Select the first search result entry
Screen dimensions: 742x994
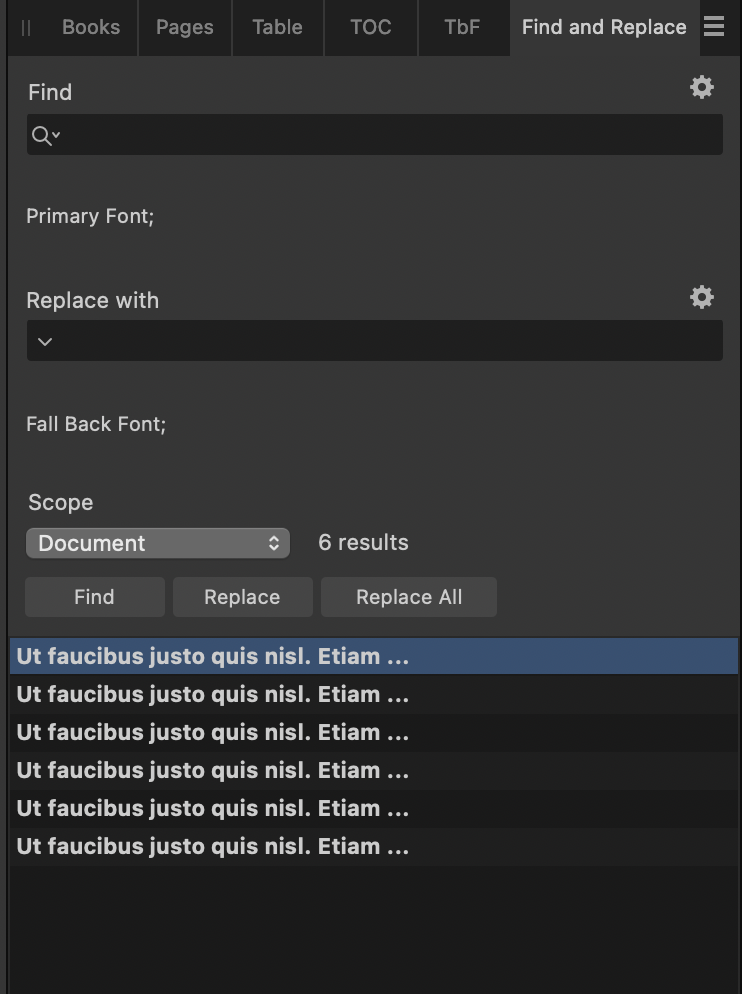click(370, 656)
